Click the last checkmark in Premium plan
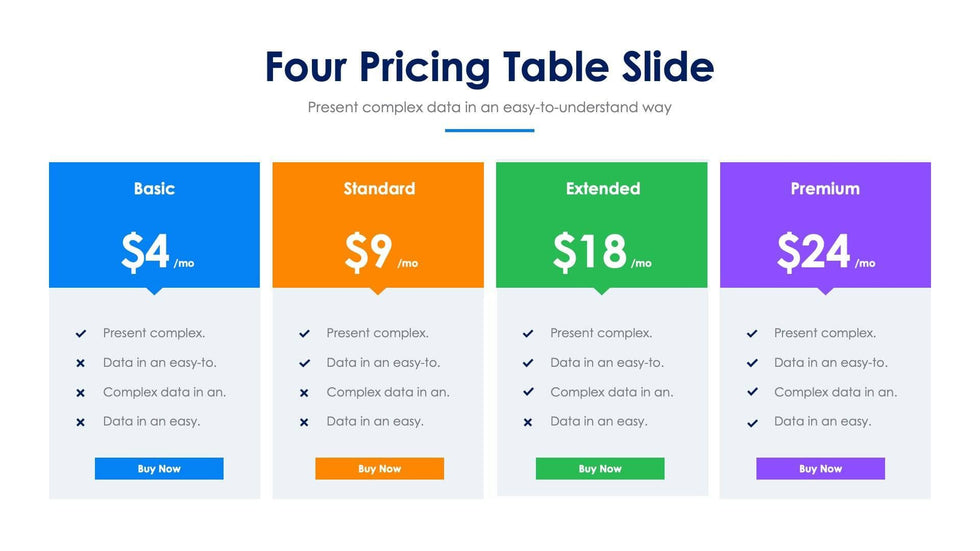This screenshot has height=551, width=980. (x=752, y=422)
